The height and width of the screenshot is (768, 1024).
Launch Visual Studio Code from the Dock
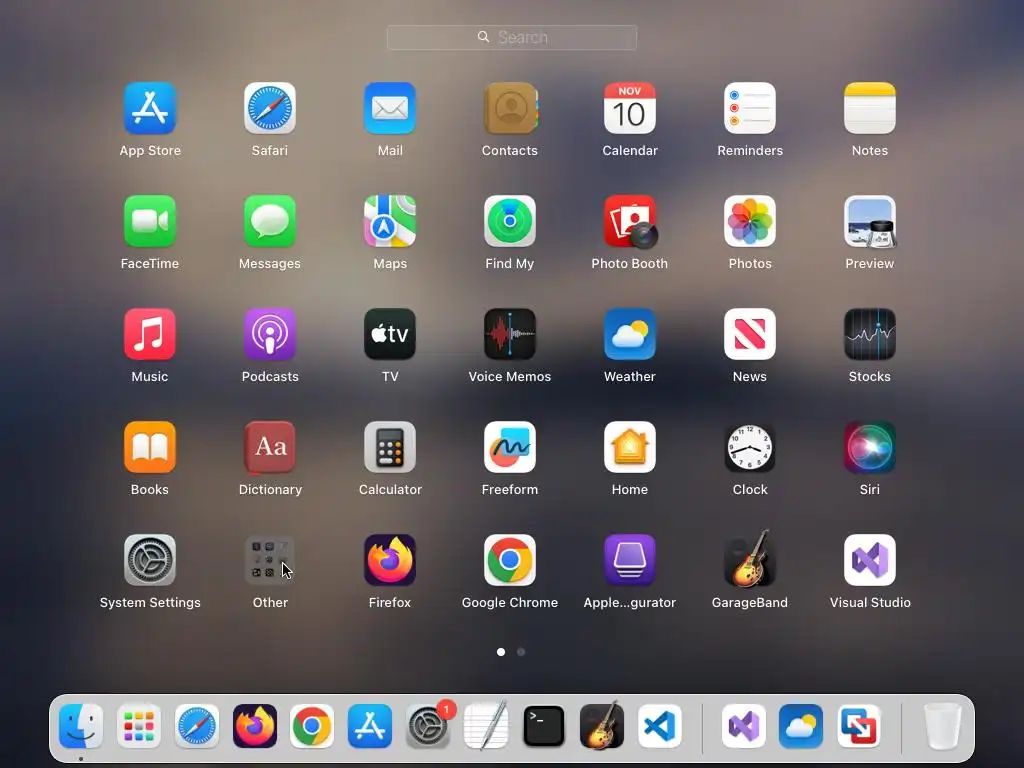click(x=660, y=726)
